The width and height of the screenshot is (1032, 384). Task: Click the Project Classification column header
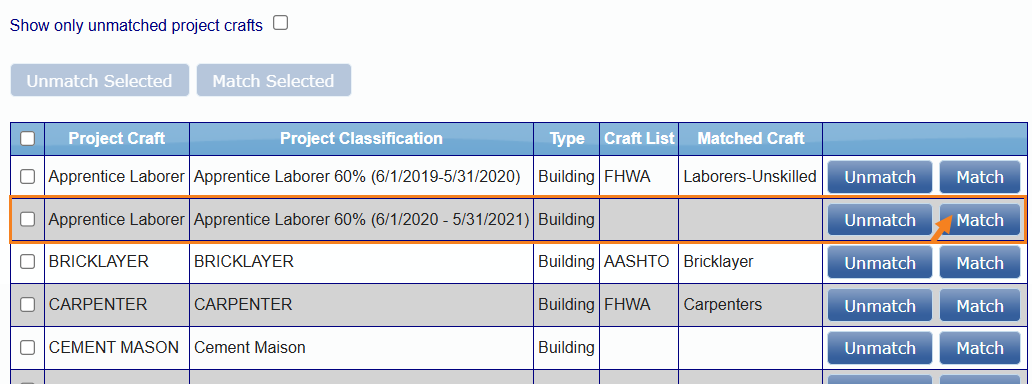[361, 138]
